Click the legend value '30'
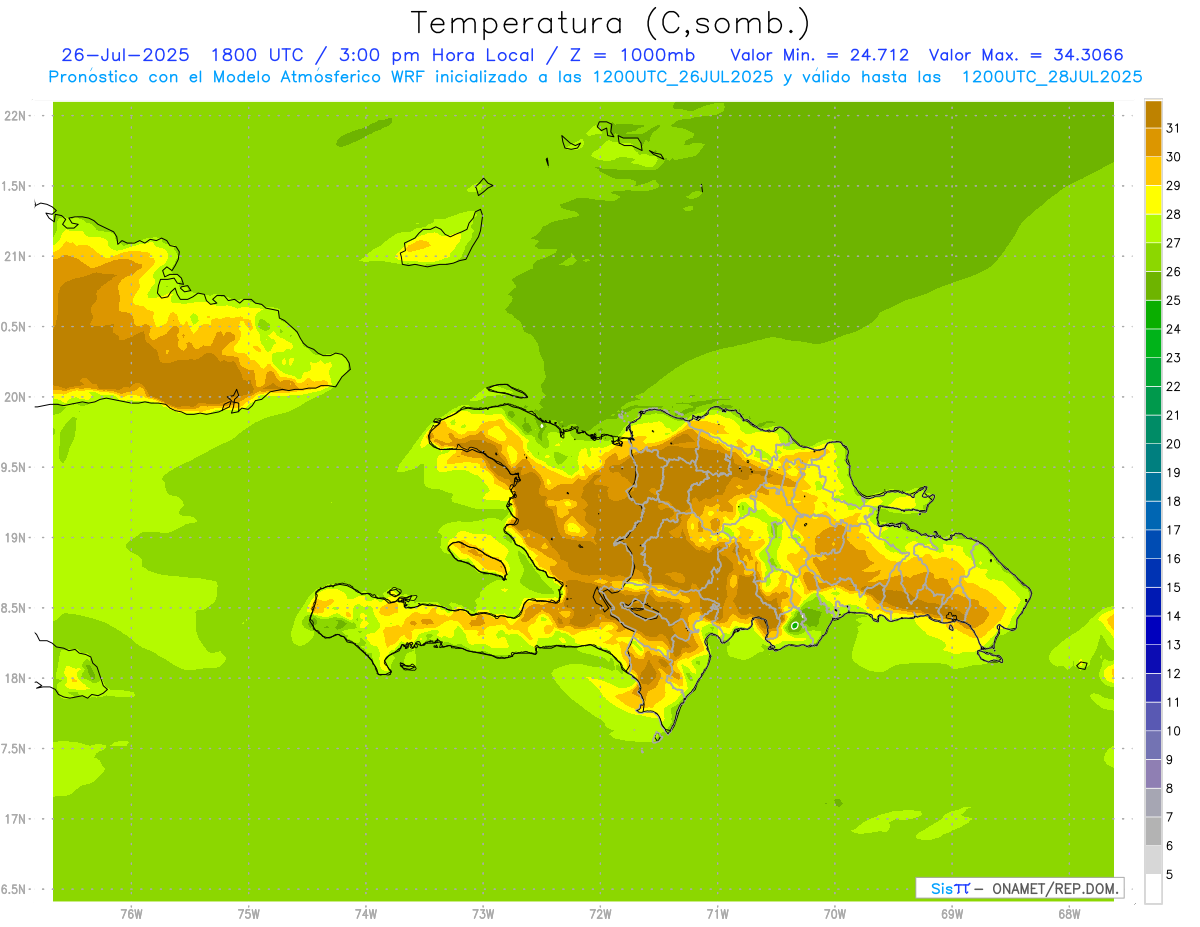The height and width of the screenshot is (927, 1200). coord(1174,157)
